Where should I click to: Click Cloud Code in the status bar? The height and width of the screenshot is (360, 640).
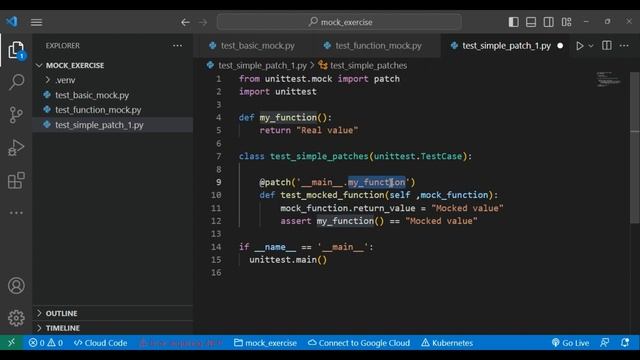tap(101, 343)
